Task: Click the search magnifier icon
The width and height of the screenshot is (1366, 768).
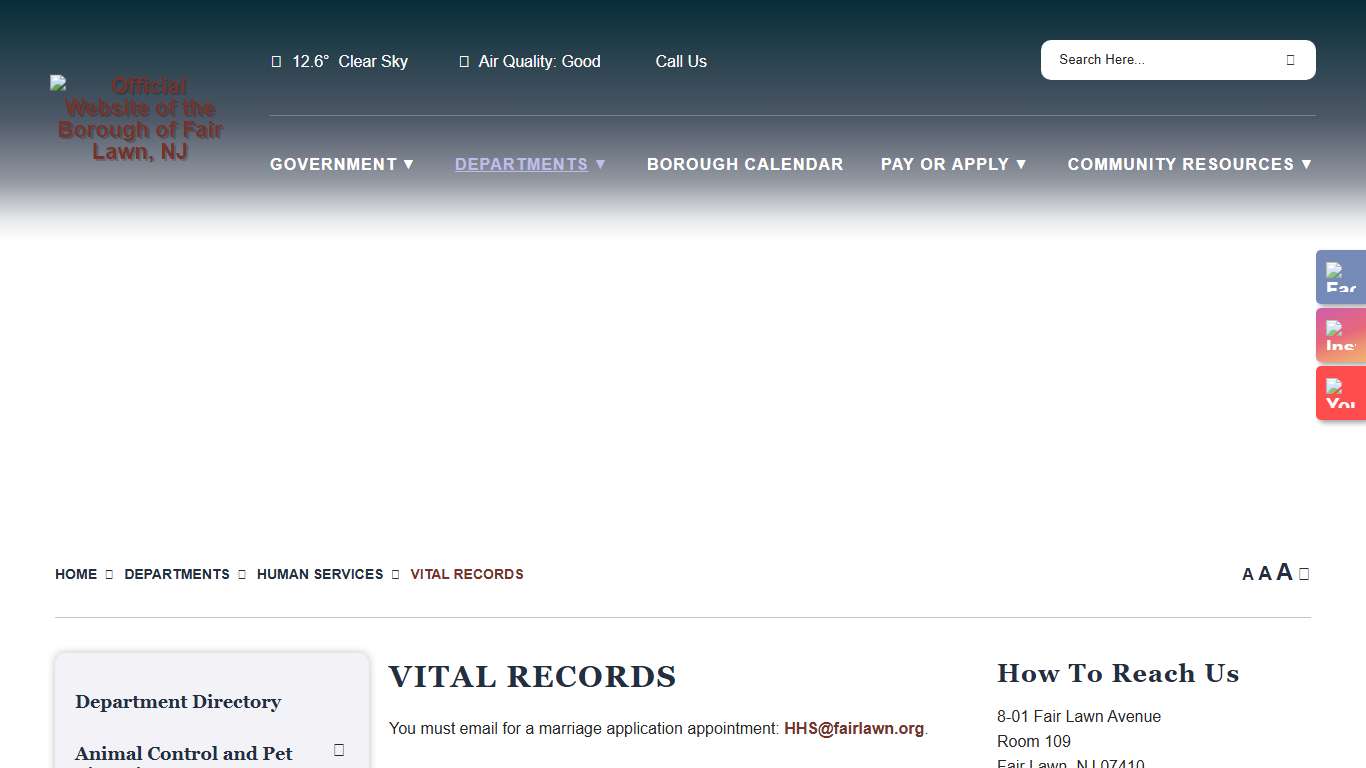Action: pyautogui.click(x=1291, y=60)
